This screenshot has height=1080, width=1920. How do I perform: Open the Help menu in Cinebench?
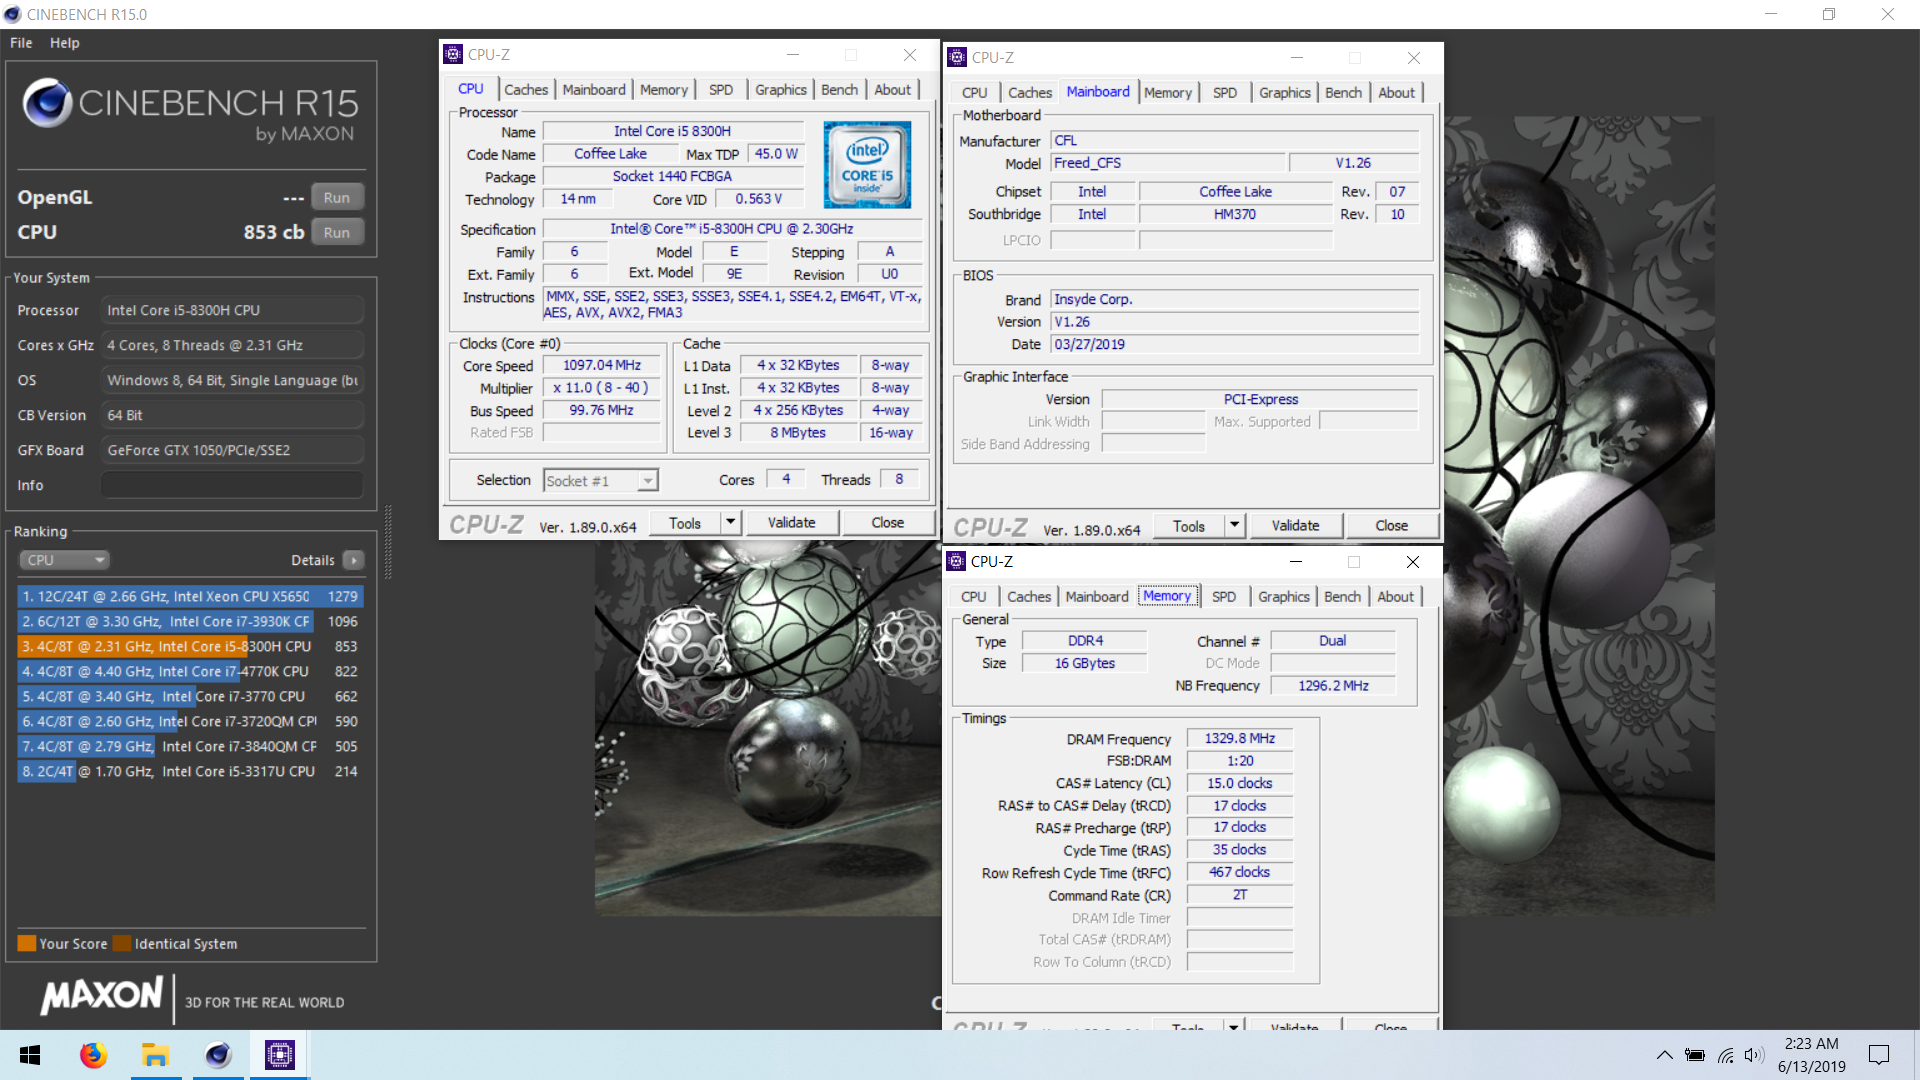pyautogui.click(x=65, y=43)
